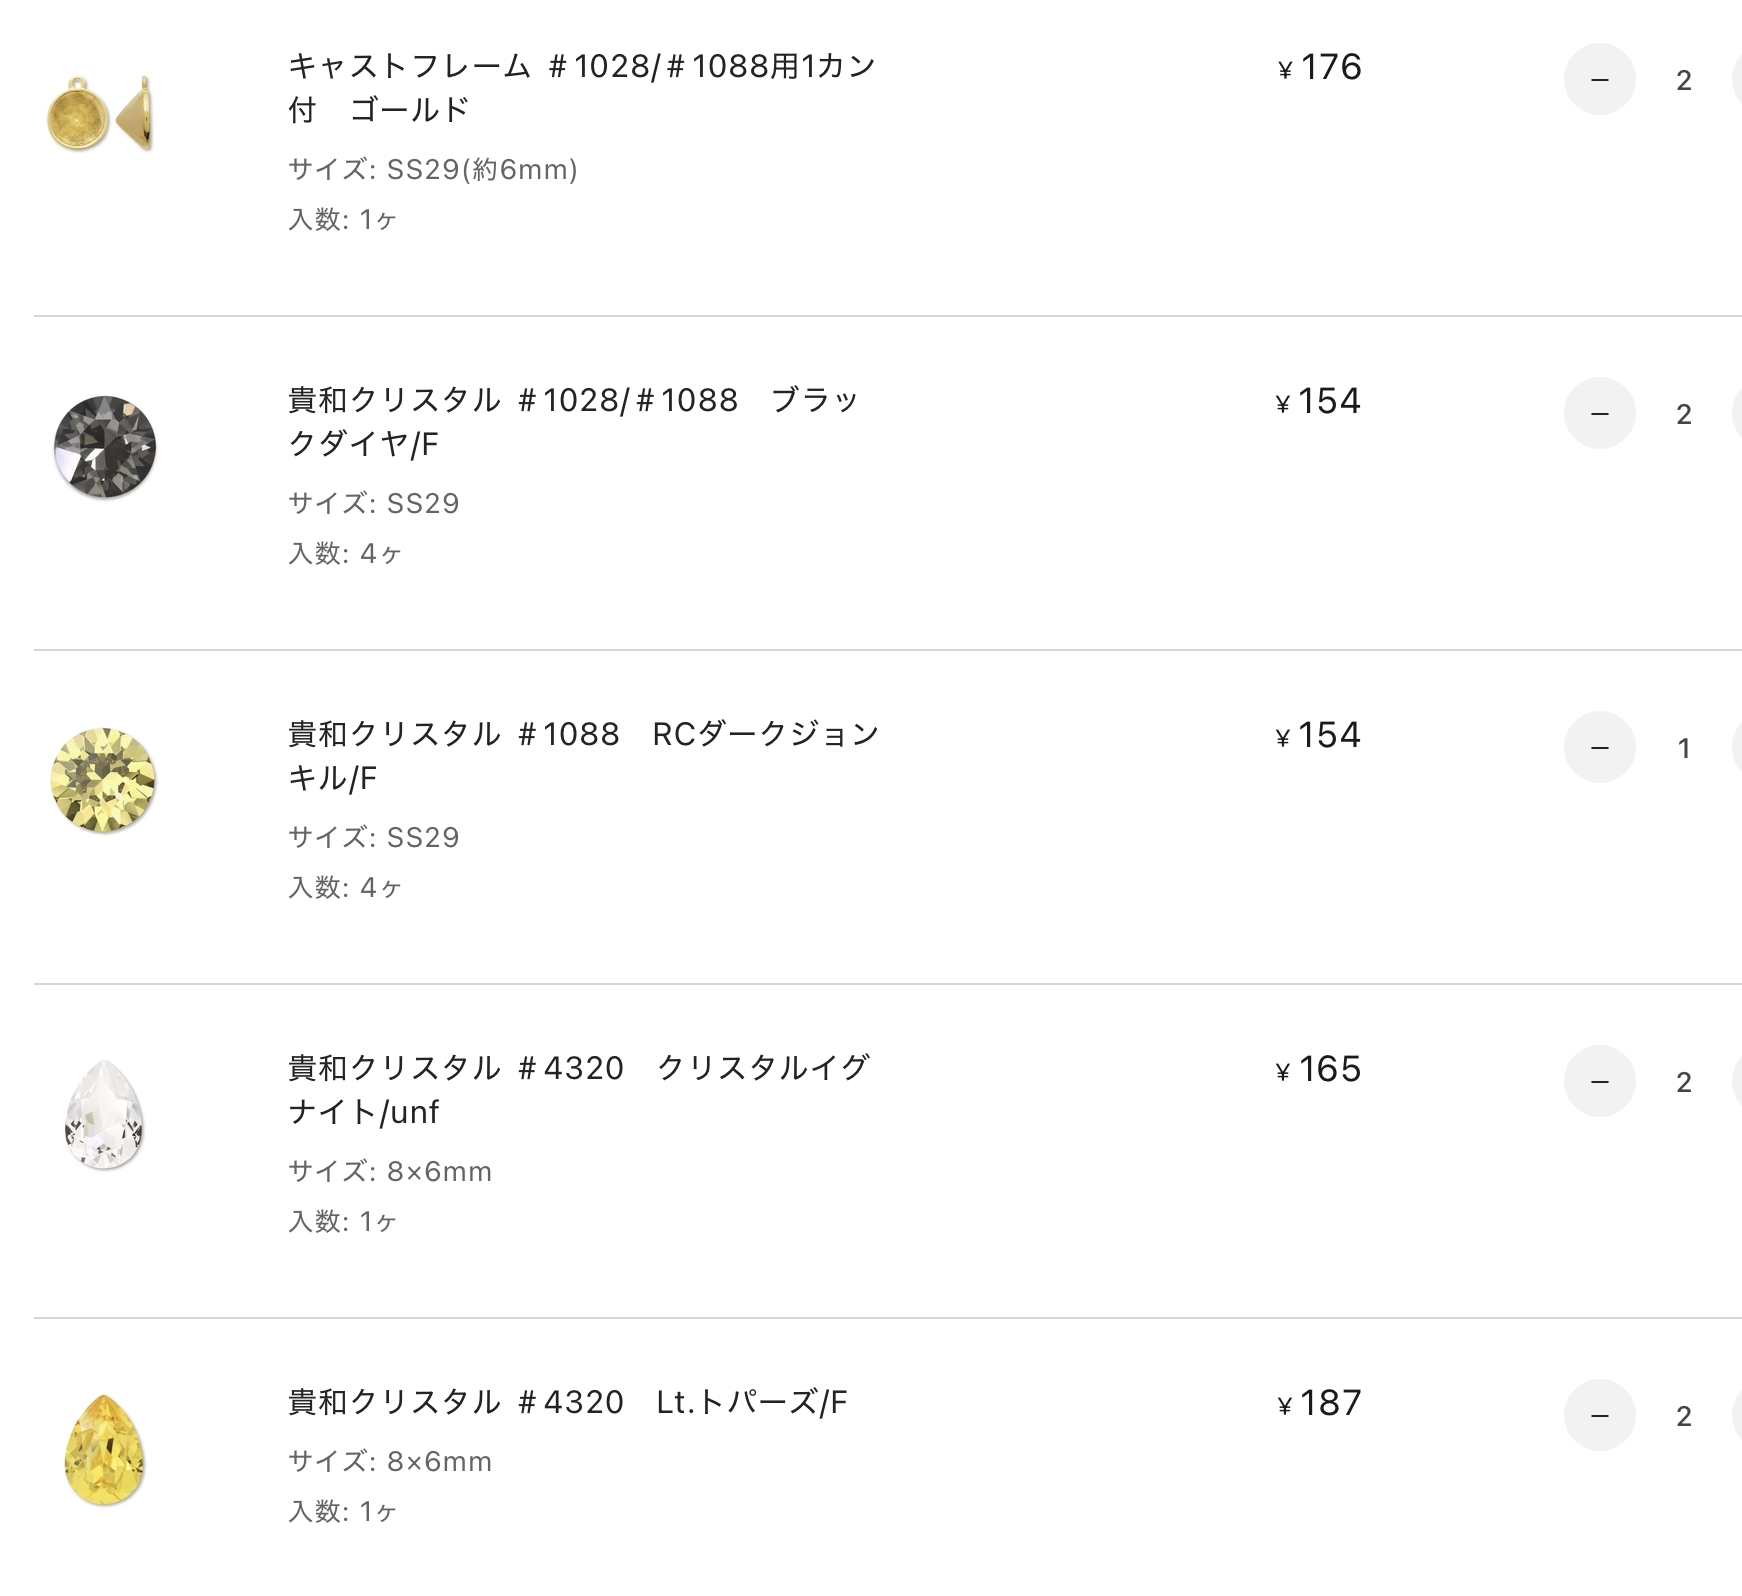Decrease quantity of Lt.トパーズ pear crystal
The height and width of the screenshot is (1596, 1742).
(1599, 1415)
